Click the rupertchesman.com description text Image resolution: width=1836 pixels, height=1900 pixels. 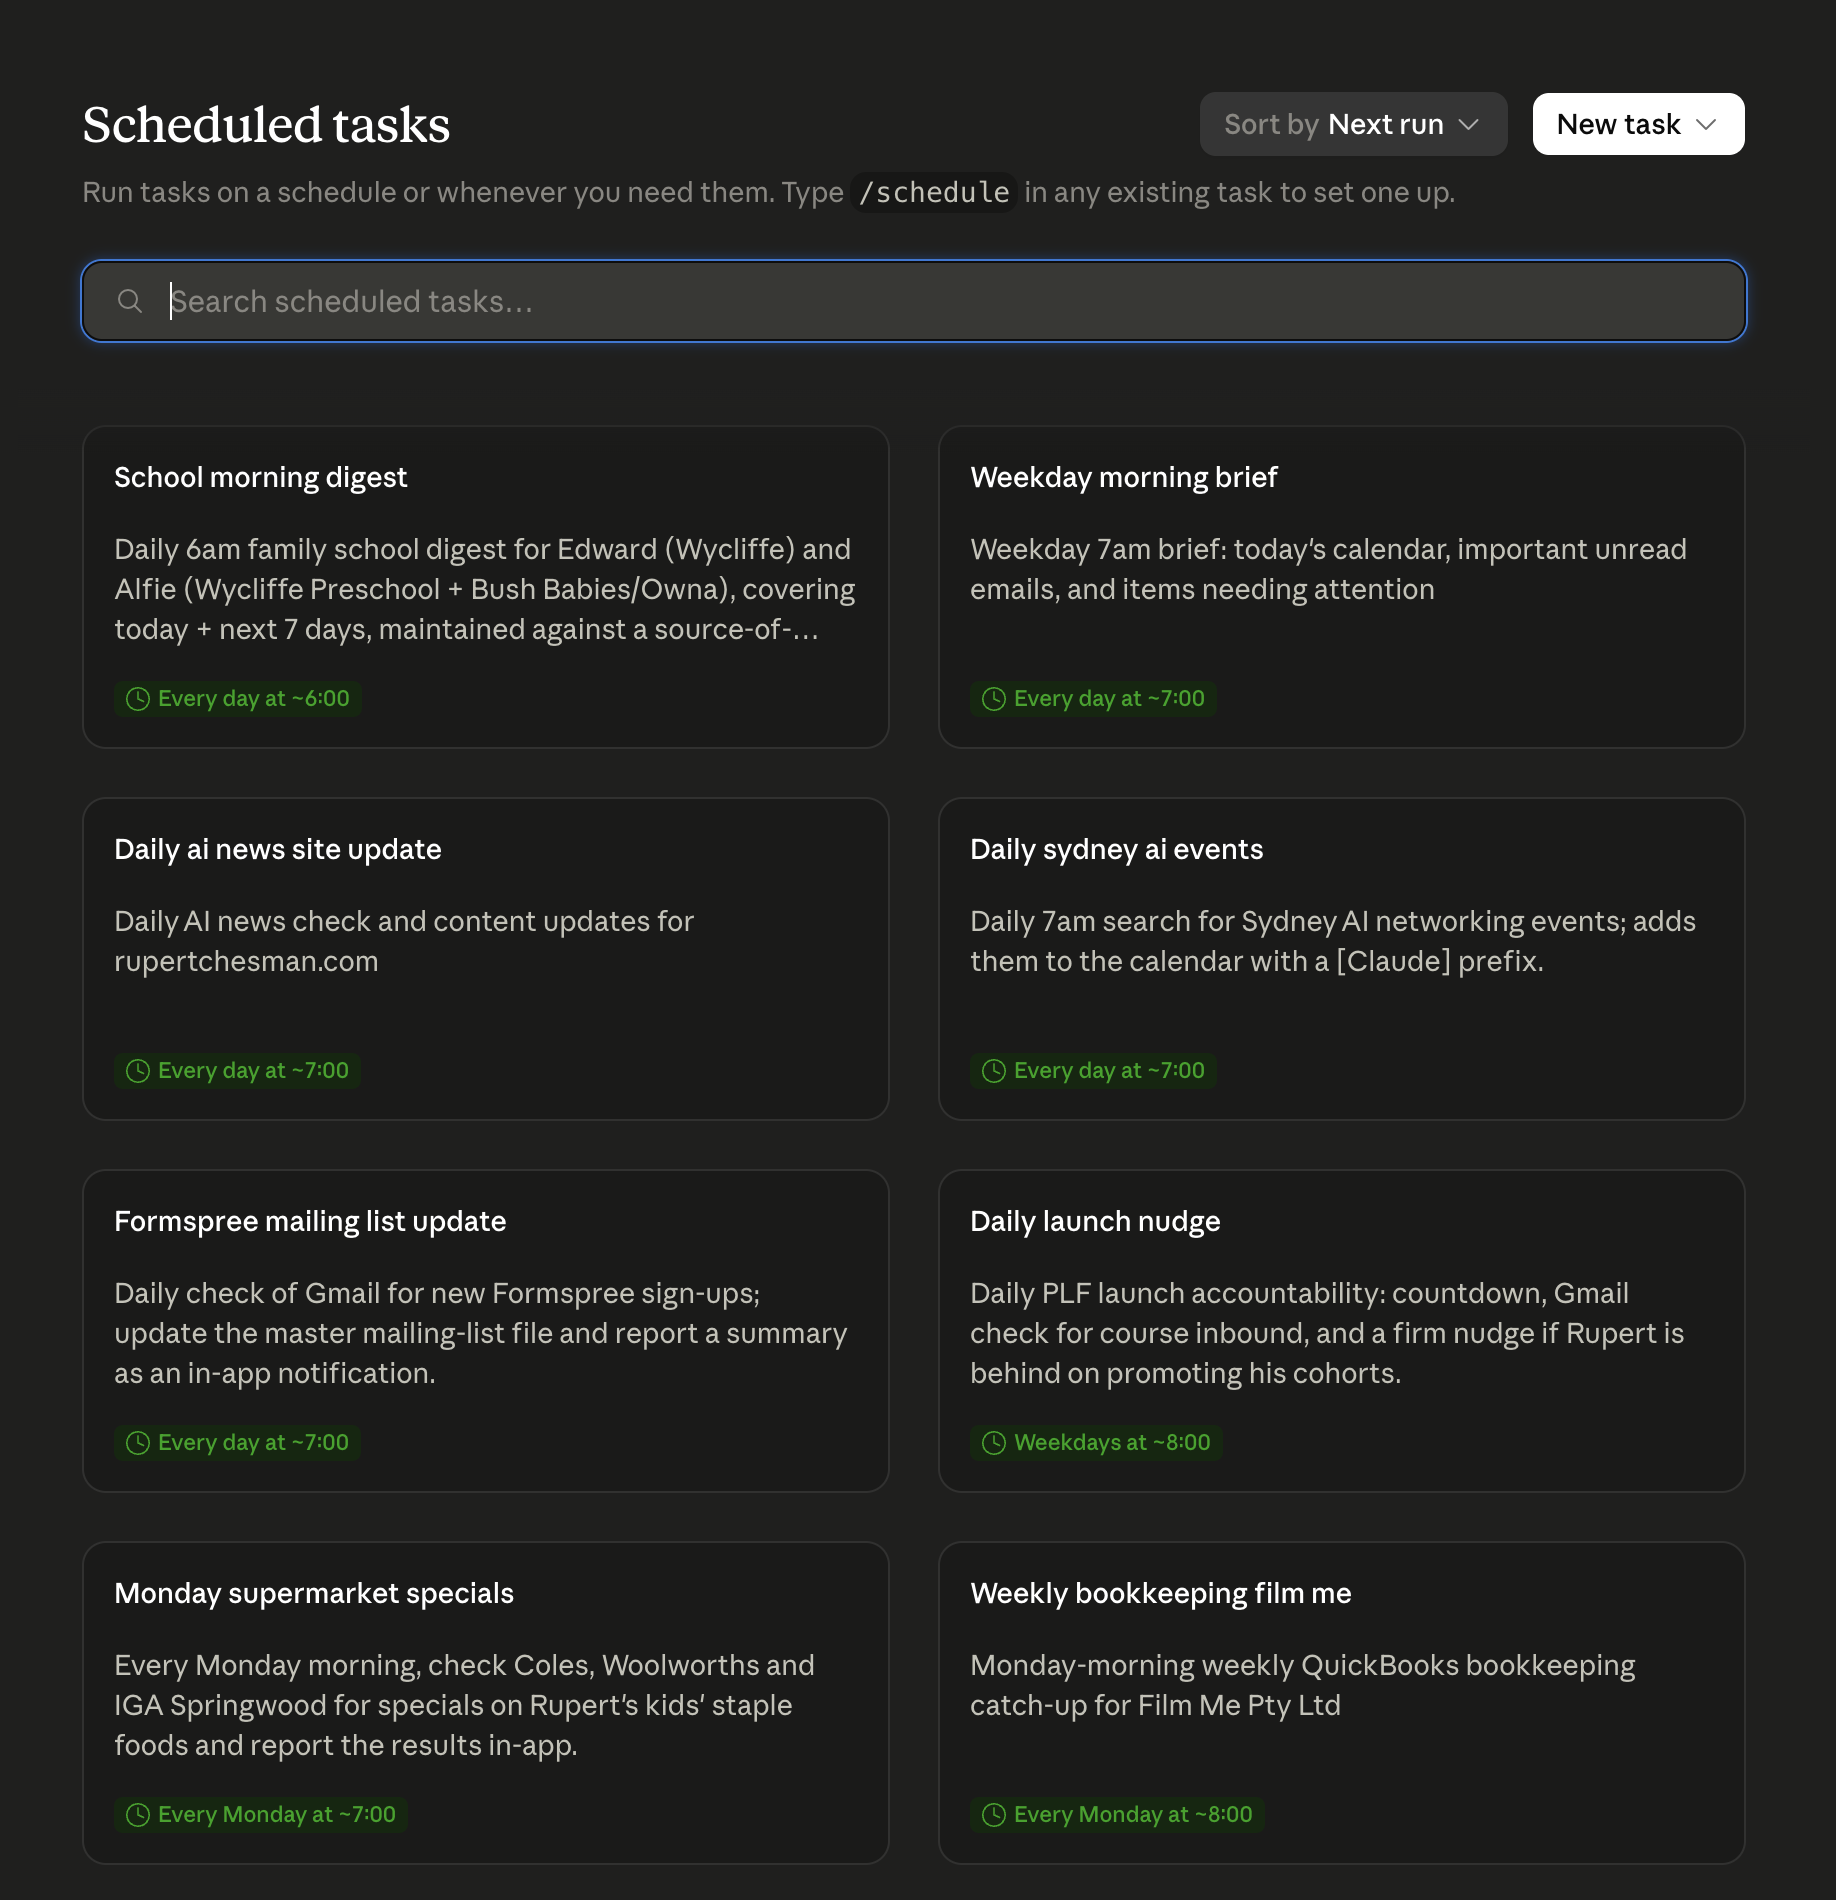[x=404, y=941]
